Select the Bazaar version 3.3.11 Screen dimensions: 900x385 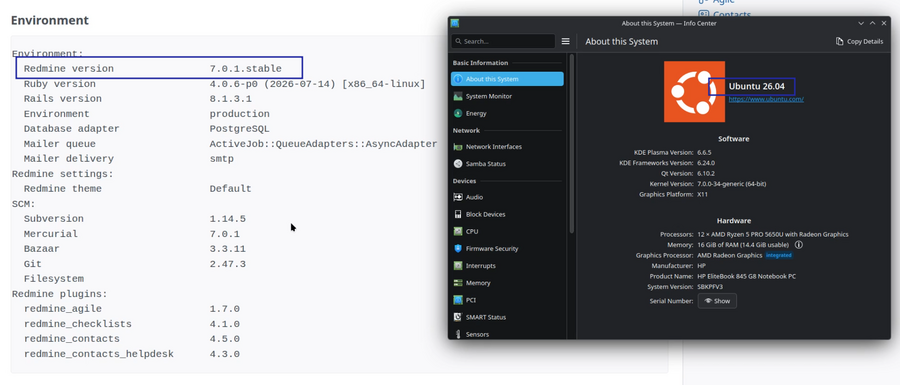(228, 249)
